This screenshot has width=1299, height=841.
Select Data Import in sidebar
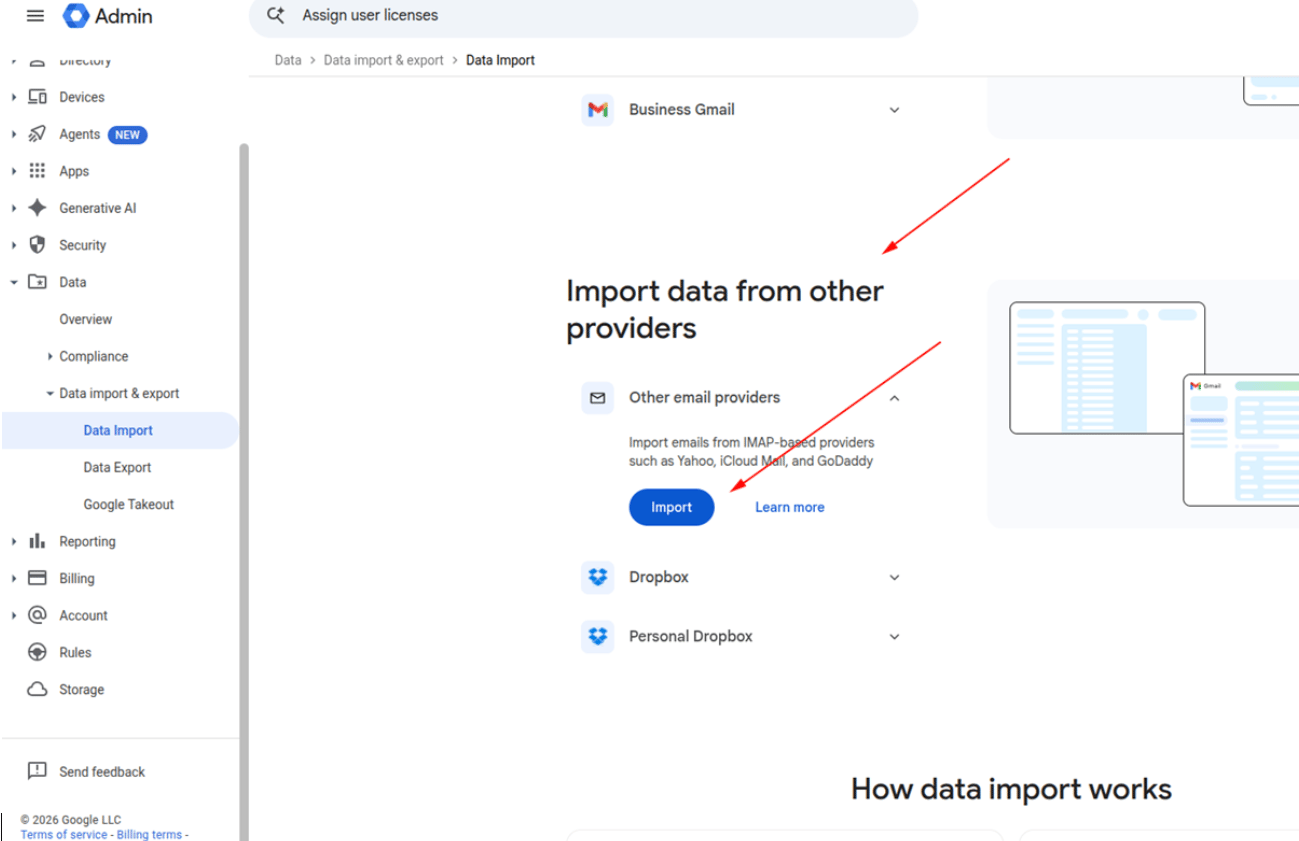pos(120,430)
